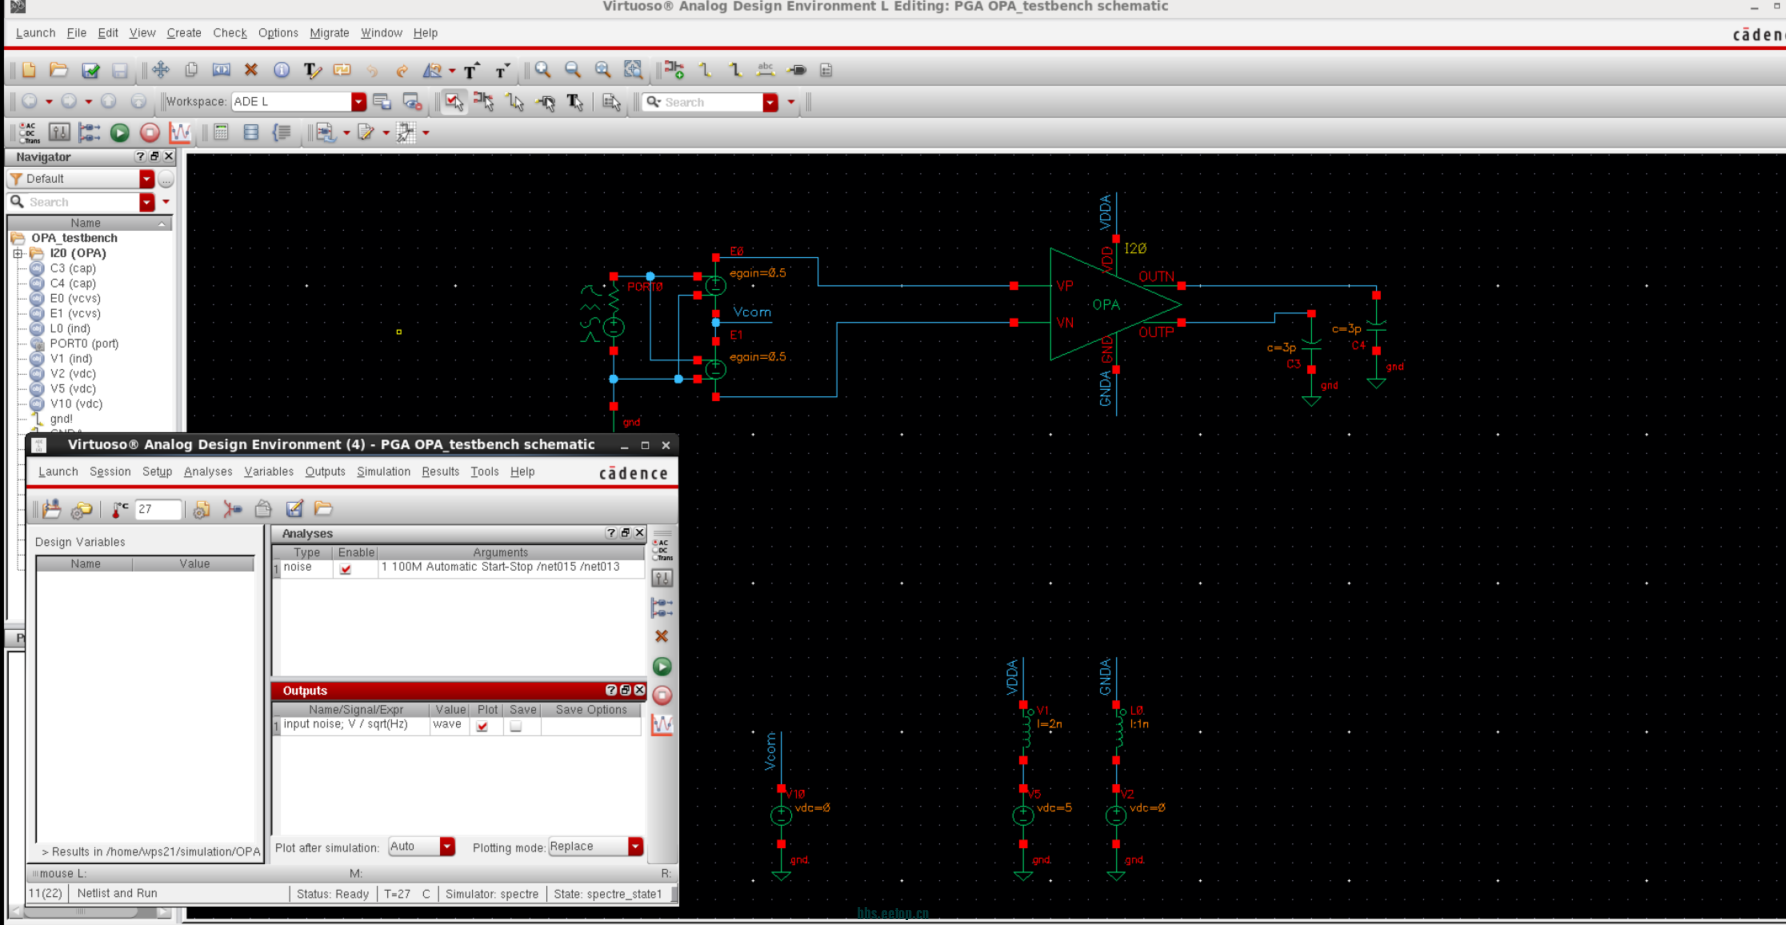The height and width of the screenshot is (925, 1786).
Task: Open the Check menu in Virtuoso menu bar
Action: (230, 33)
